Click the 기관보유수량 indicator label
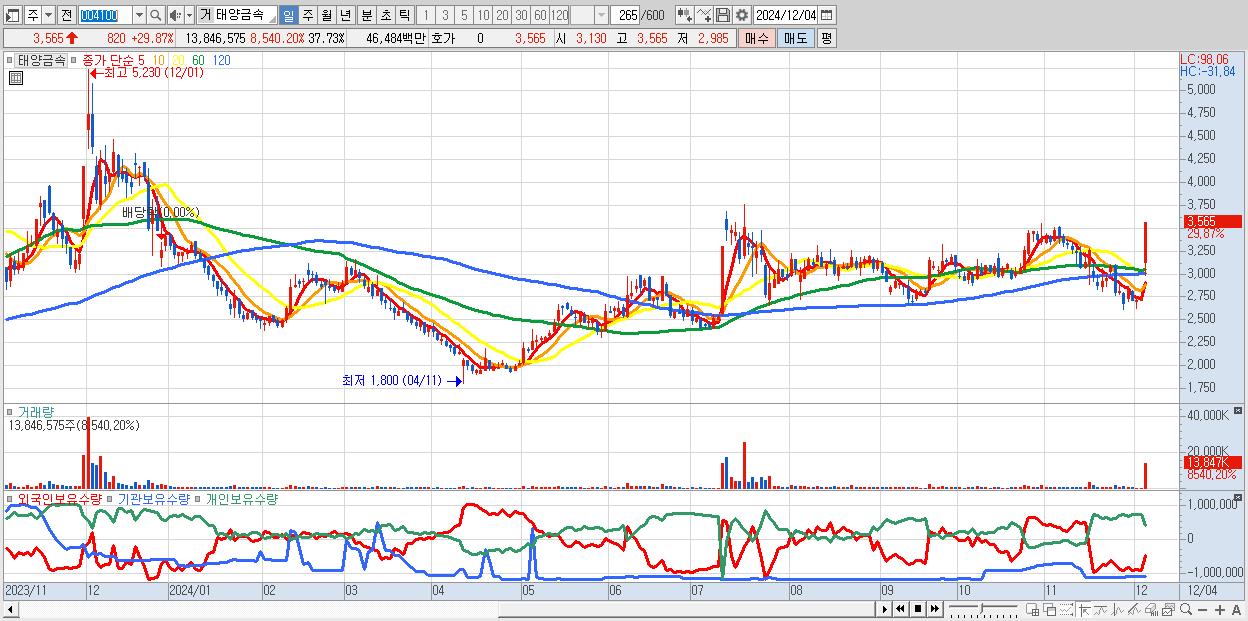This screenshot has height=621, width=1248. (154, 498)
